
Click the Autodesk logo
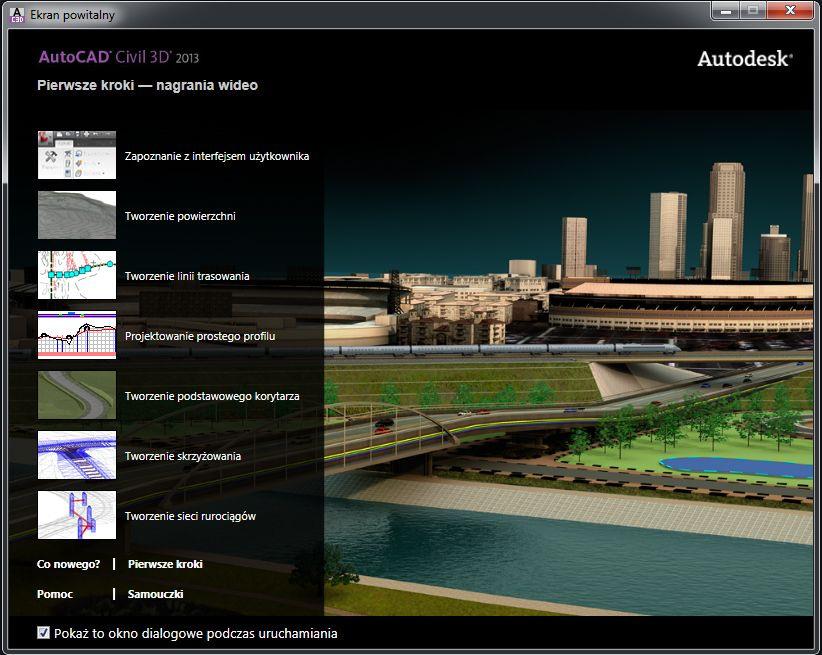click(745, 59)
